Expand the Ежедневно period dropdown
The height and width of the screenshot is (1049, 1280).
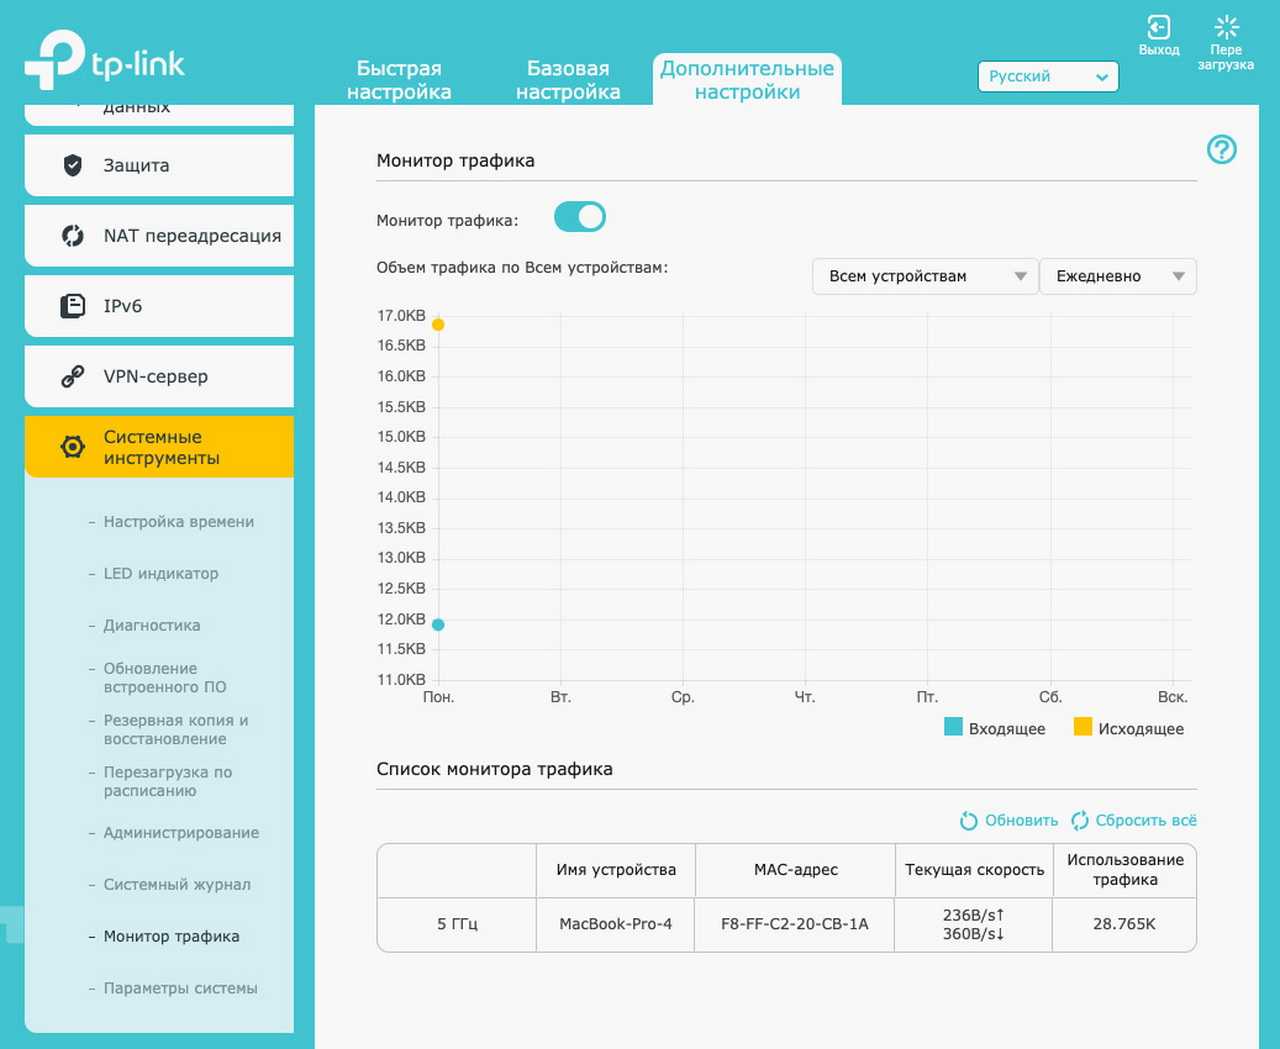click(x=1118, y=277)
